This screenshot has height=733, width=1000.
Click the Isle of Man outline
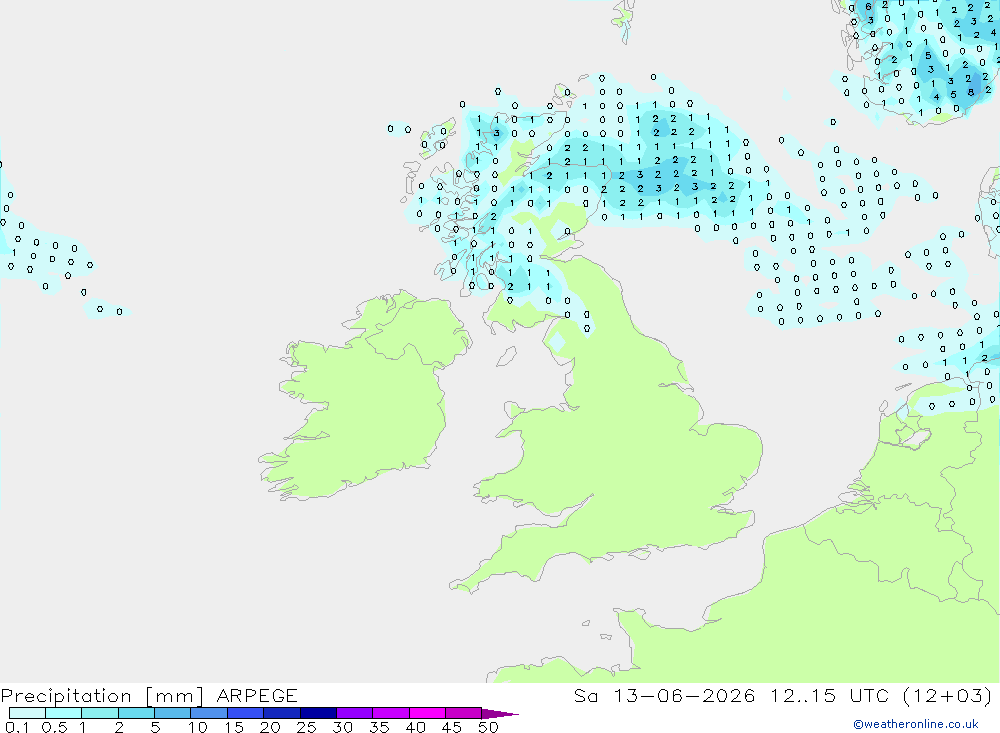click(x=506, y=356)
